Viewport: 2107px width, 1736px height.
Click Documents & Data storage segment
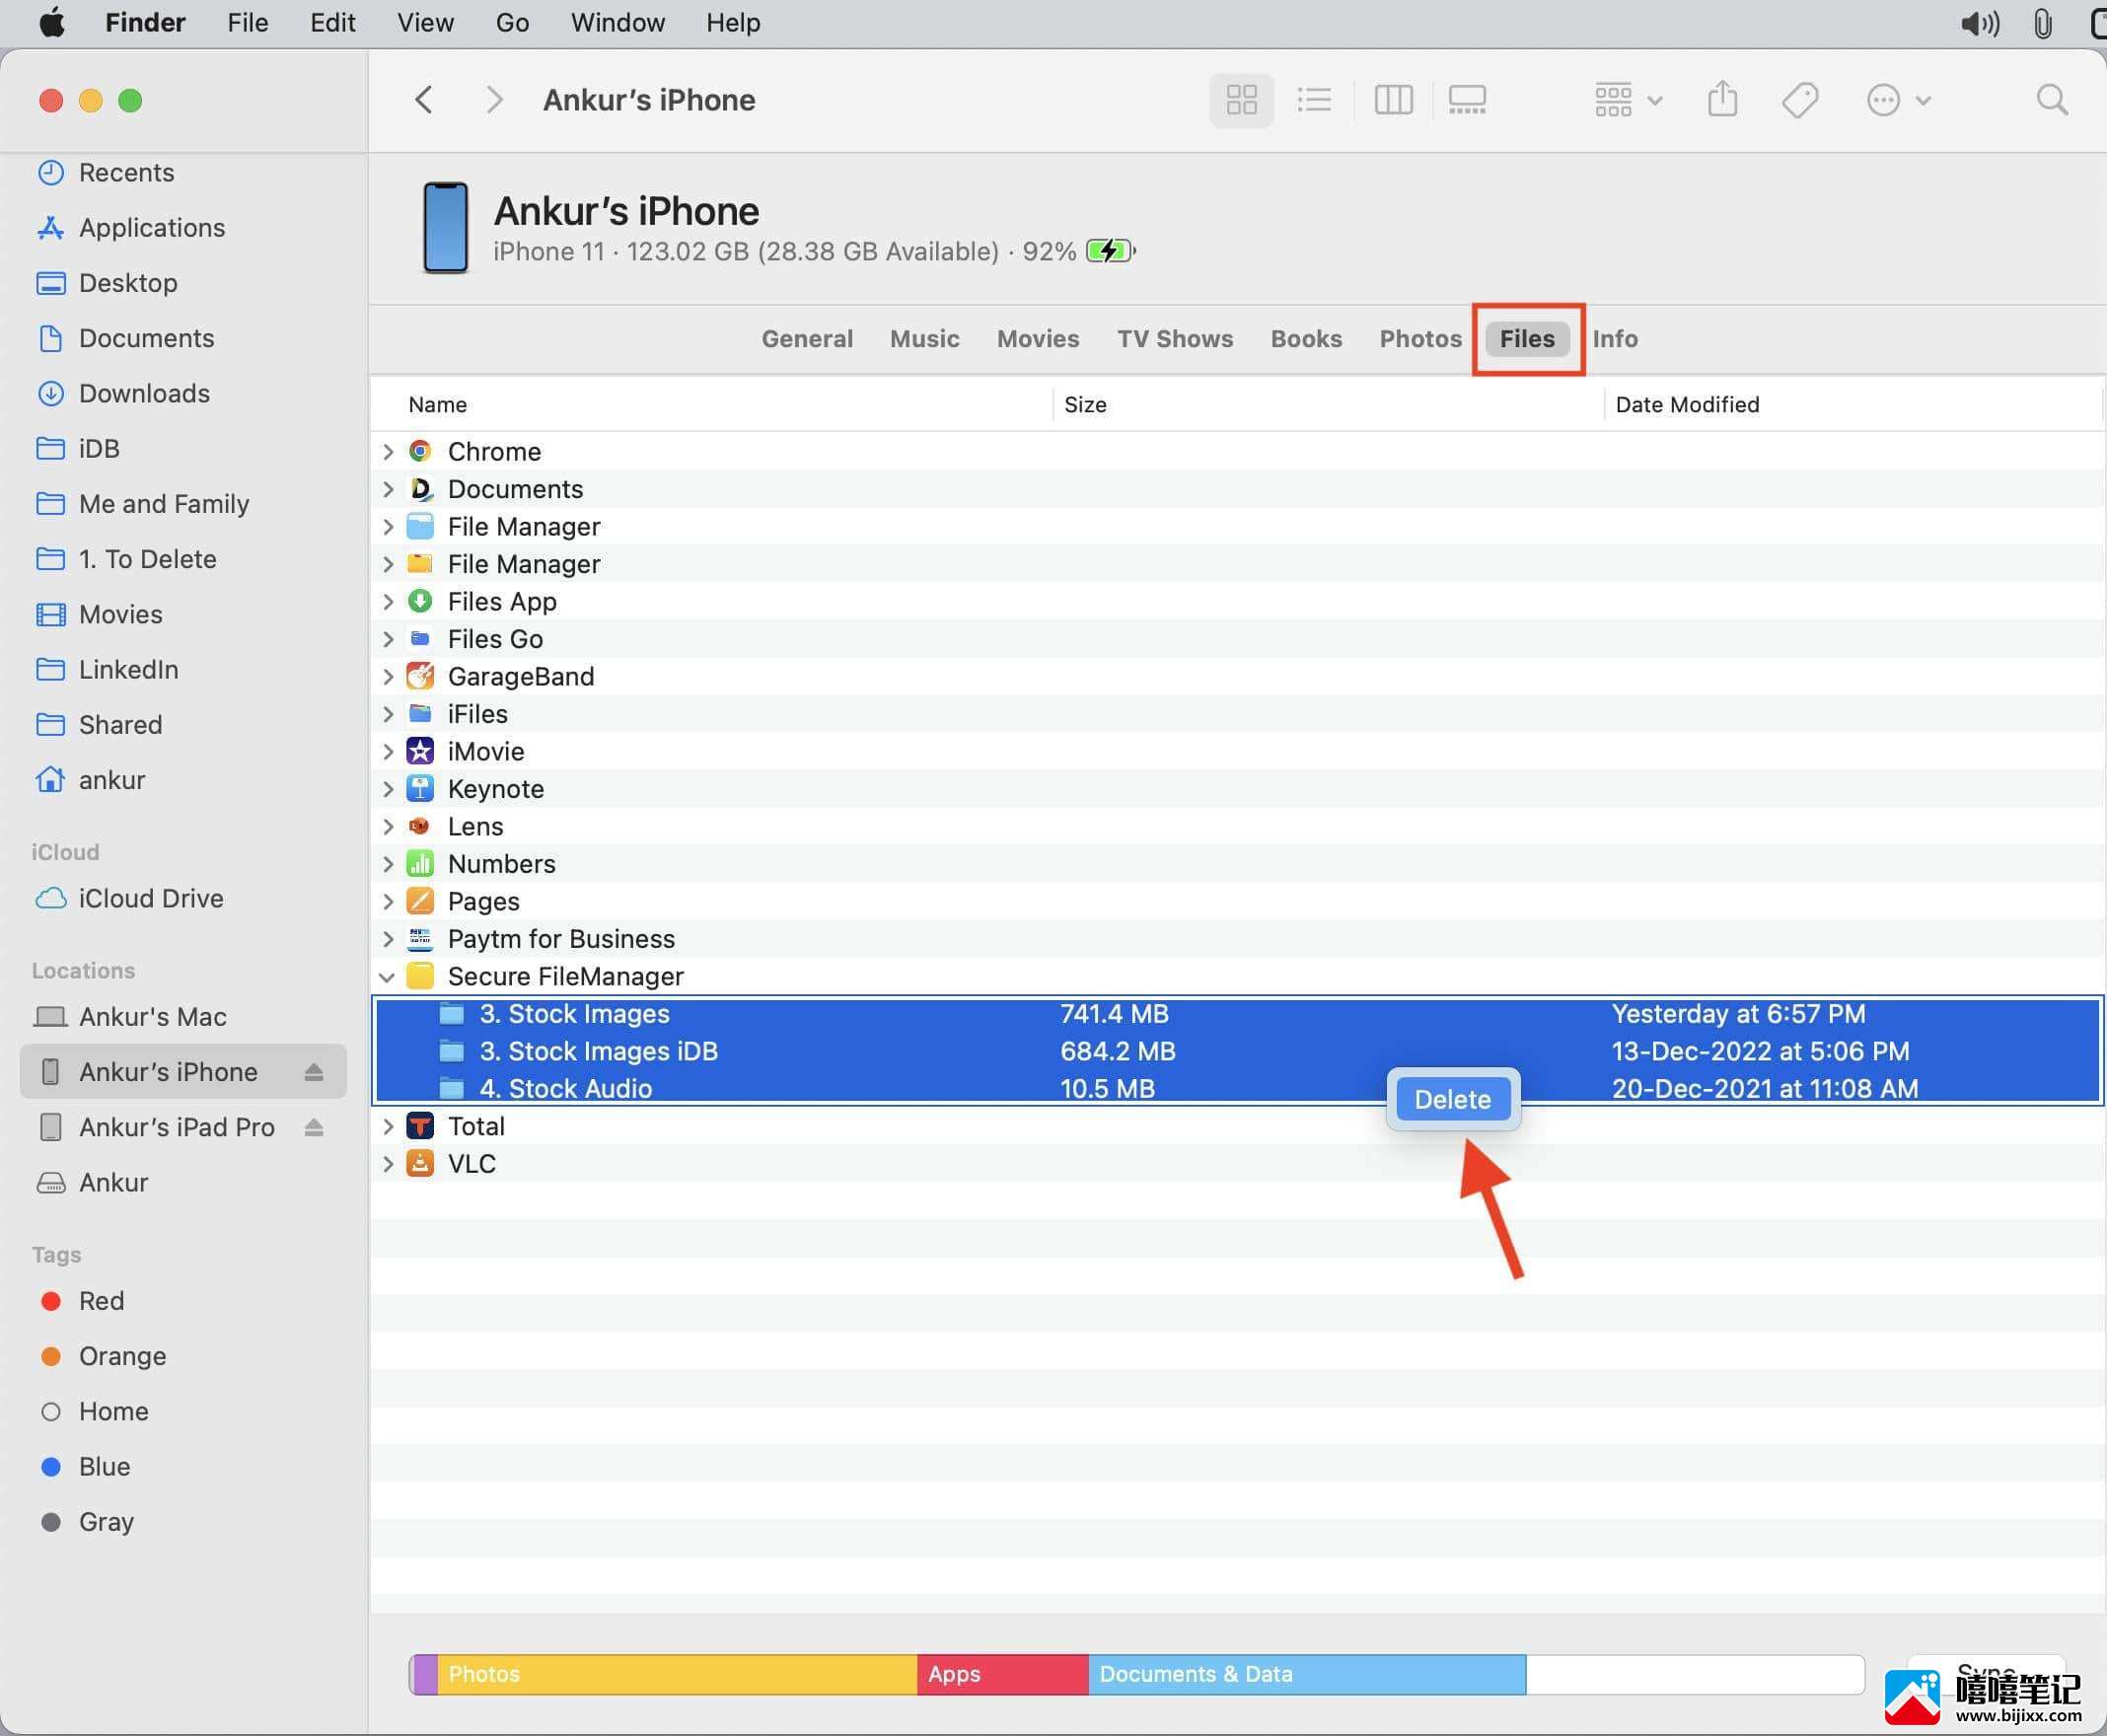[1307, 1674]
